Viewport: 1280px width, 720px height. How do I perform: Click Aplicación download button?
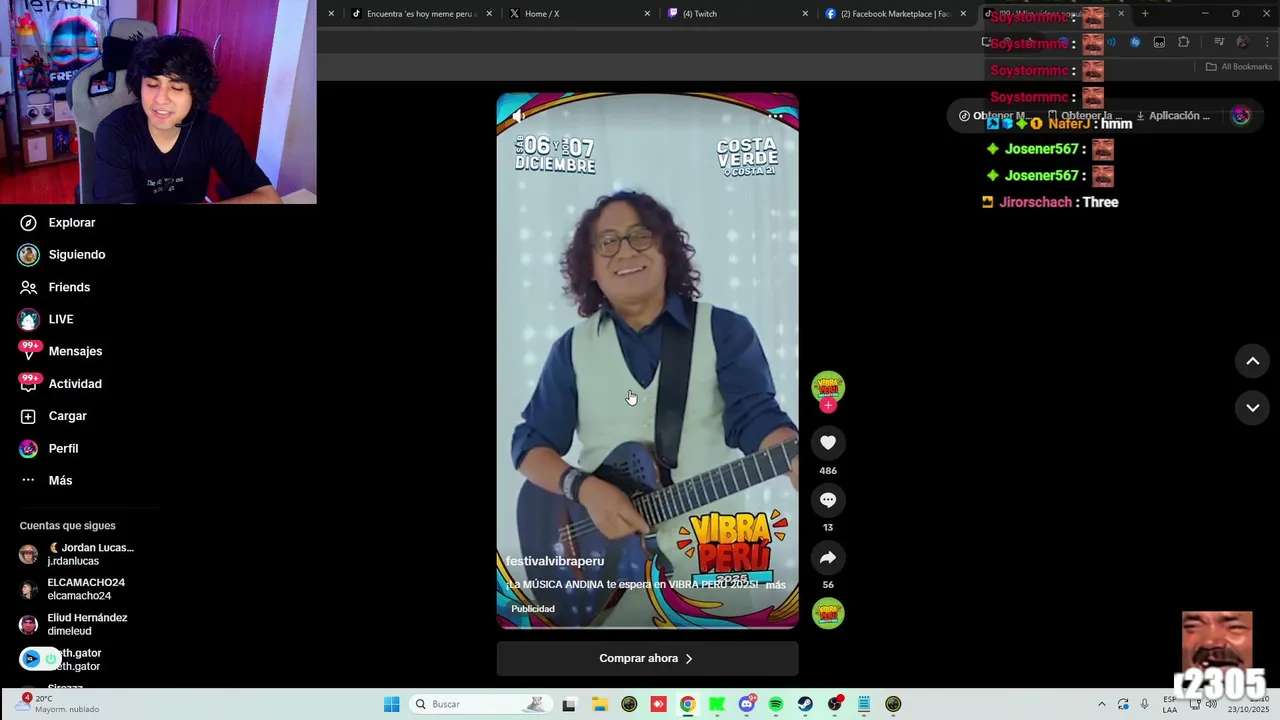click(1174, 116)
